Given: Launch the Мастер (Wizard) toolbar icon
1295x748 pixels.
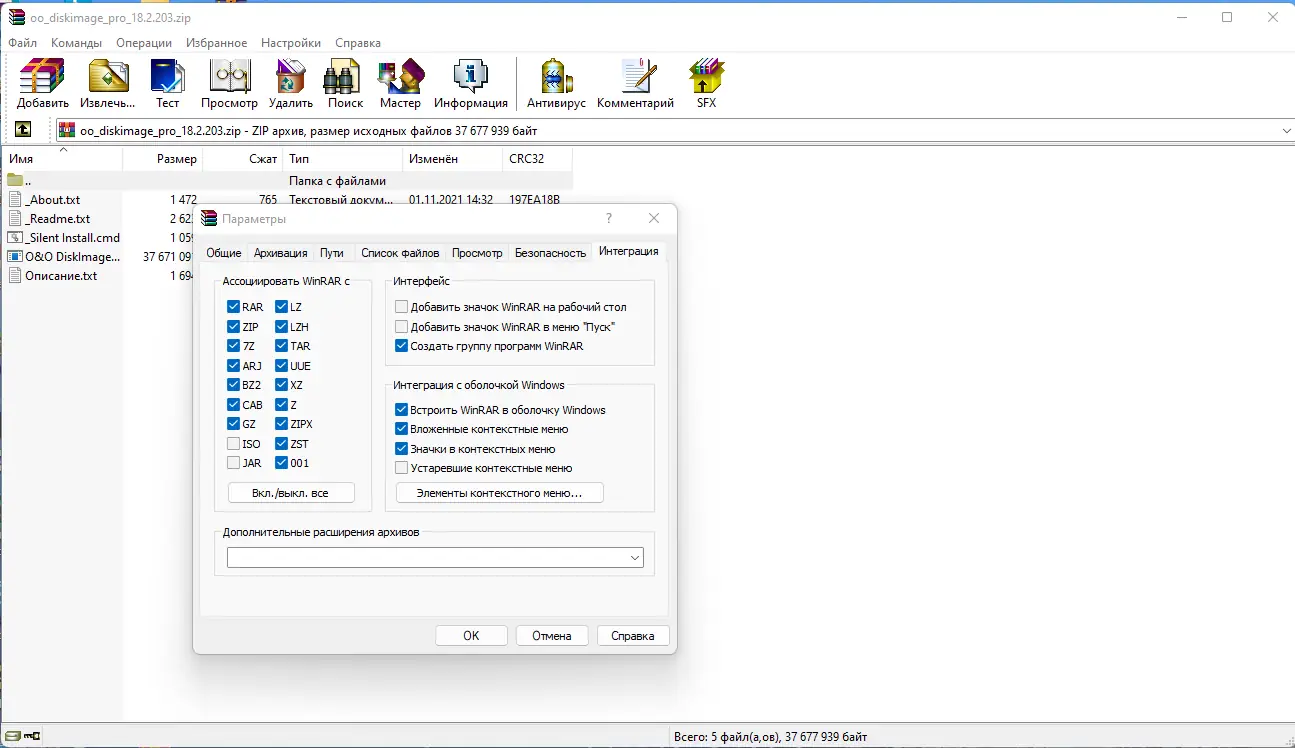Looking at the screenshot, I should coord(400,77).
